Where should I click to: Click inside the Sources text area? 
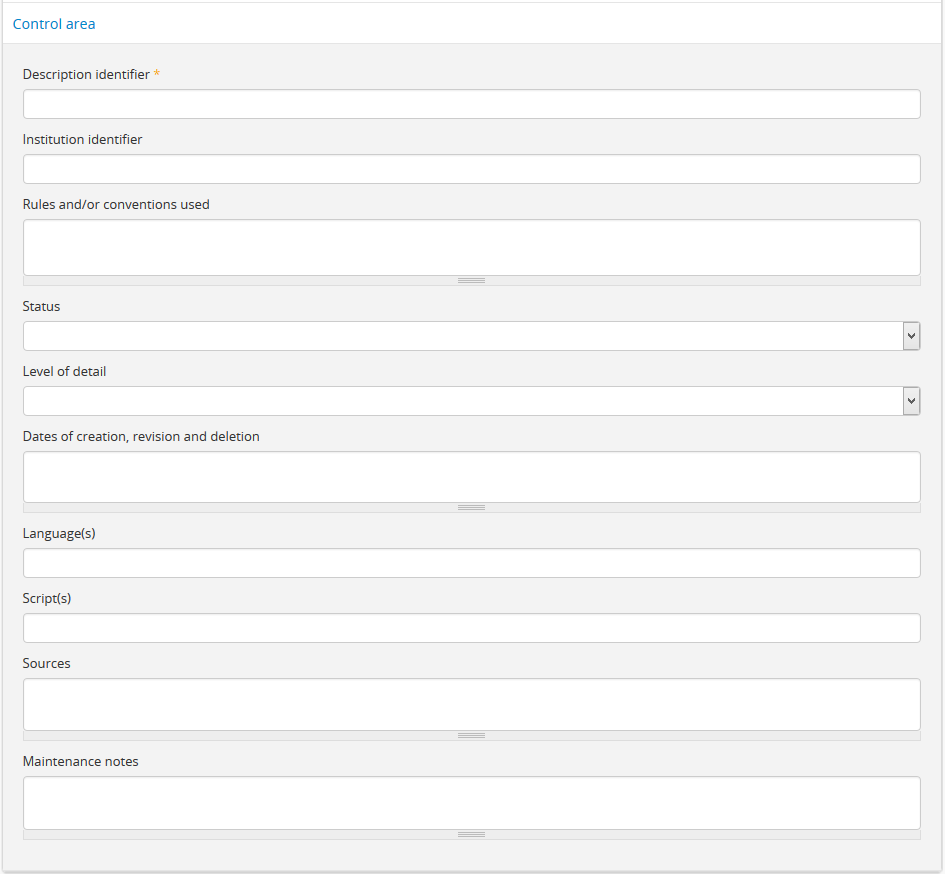(x=471, y=704)
